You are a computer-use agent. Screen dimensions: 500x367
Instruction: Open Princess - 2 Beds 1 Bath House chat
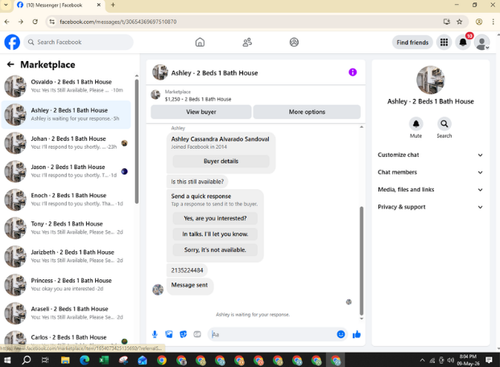click(x=66, y=285)
